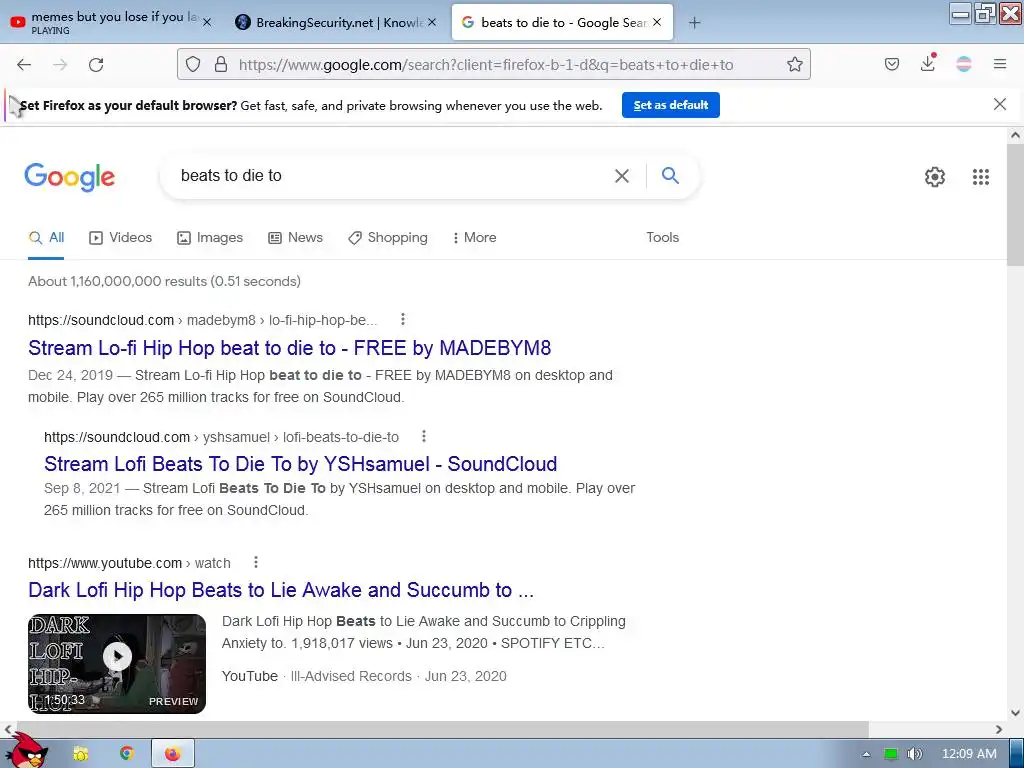Close the BreakingSecurity.net tab

[432, 22]
